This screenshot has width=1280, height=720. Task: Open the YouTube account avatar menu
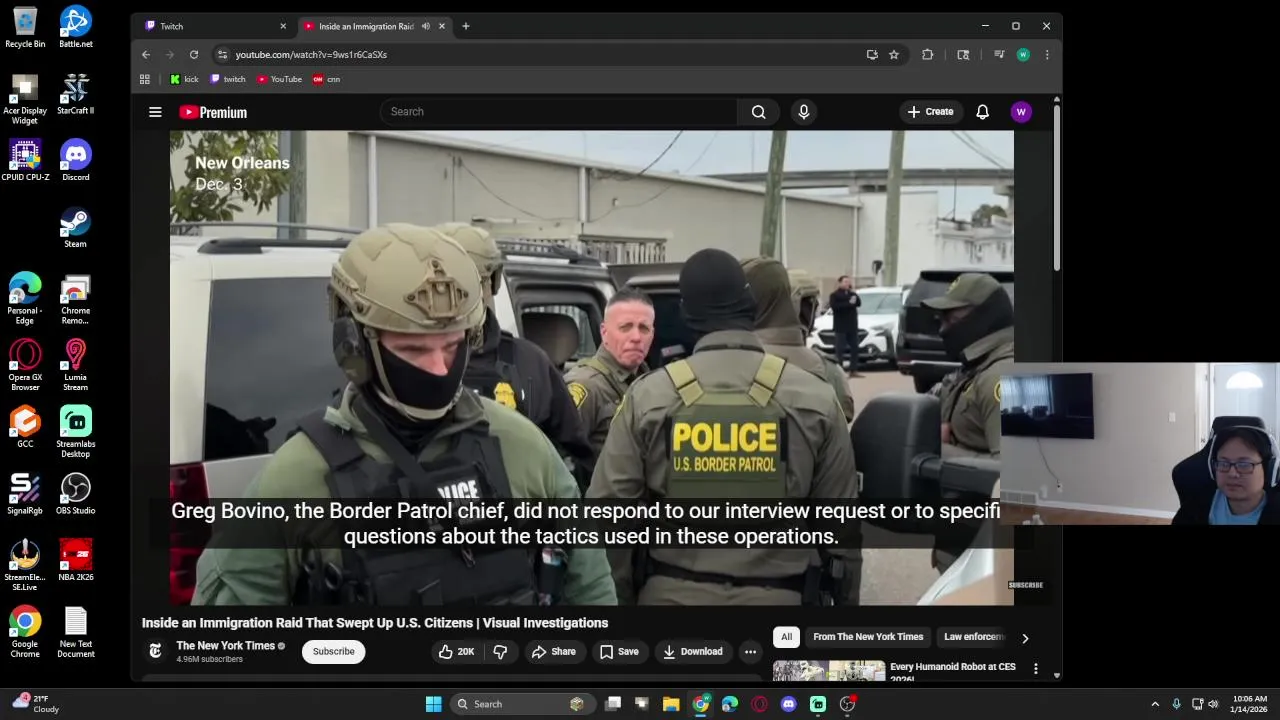point(1021,112)
